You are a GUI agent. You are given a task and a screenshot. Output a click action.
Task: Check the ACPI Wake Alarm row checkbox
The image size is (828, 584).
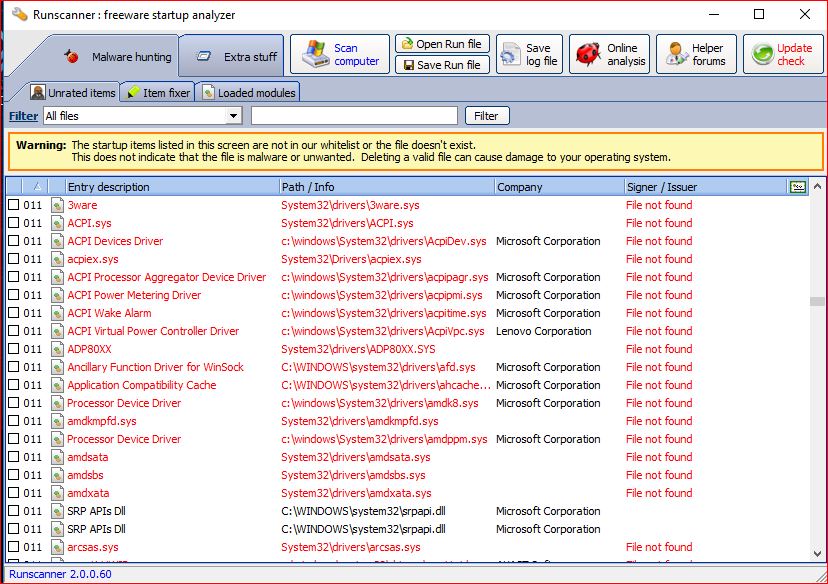(13, 313)
